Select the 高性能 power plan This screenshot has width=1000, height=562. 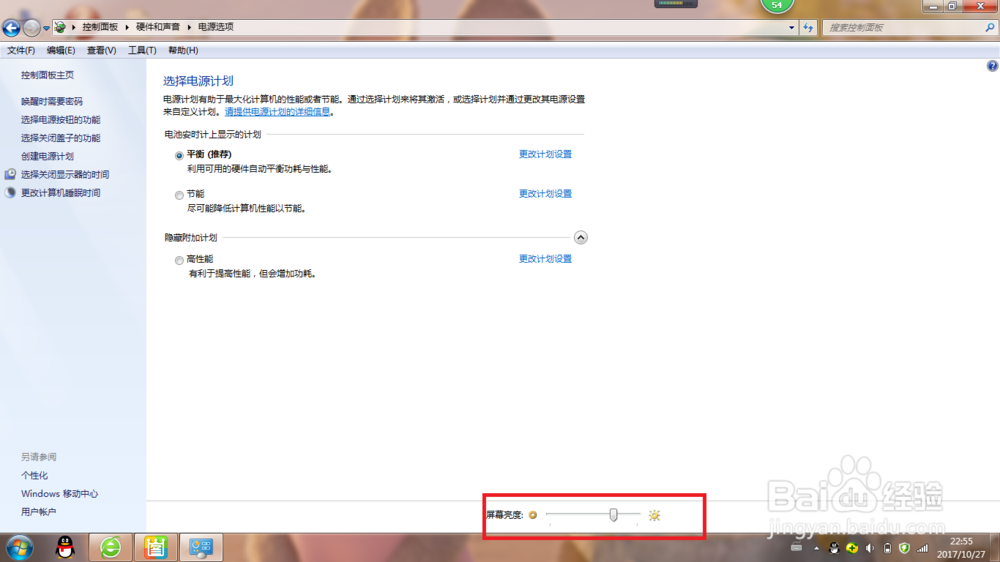179,260
